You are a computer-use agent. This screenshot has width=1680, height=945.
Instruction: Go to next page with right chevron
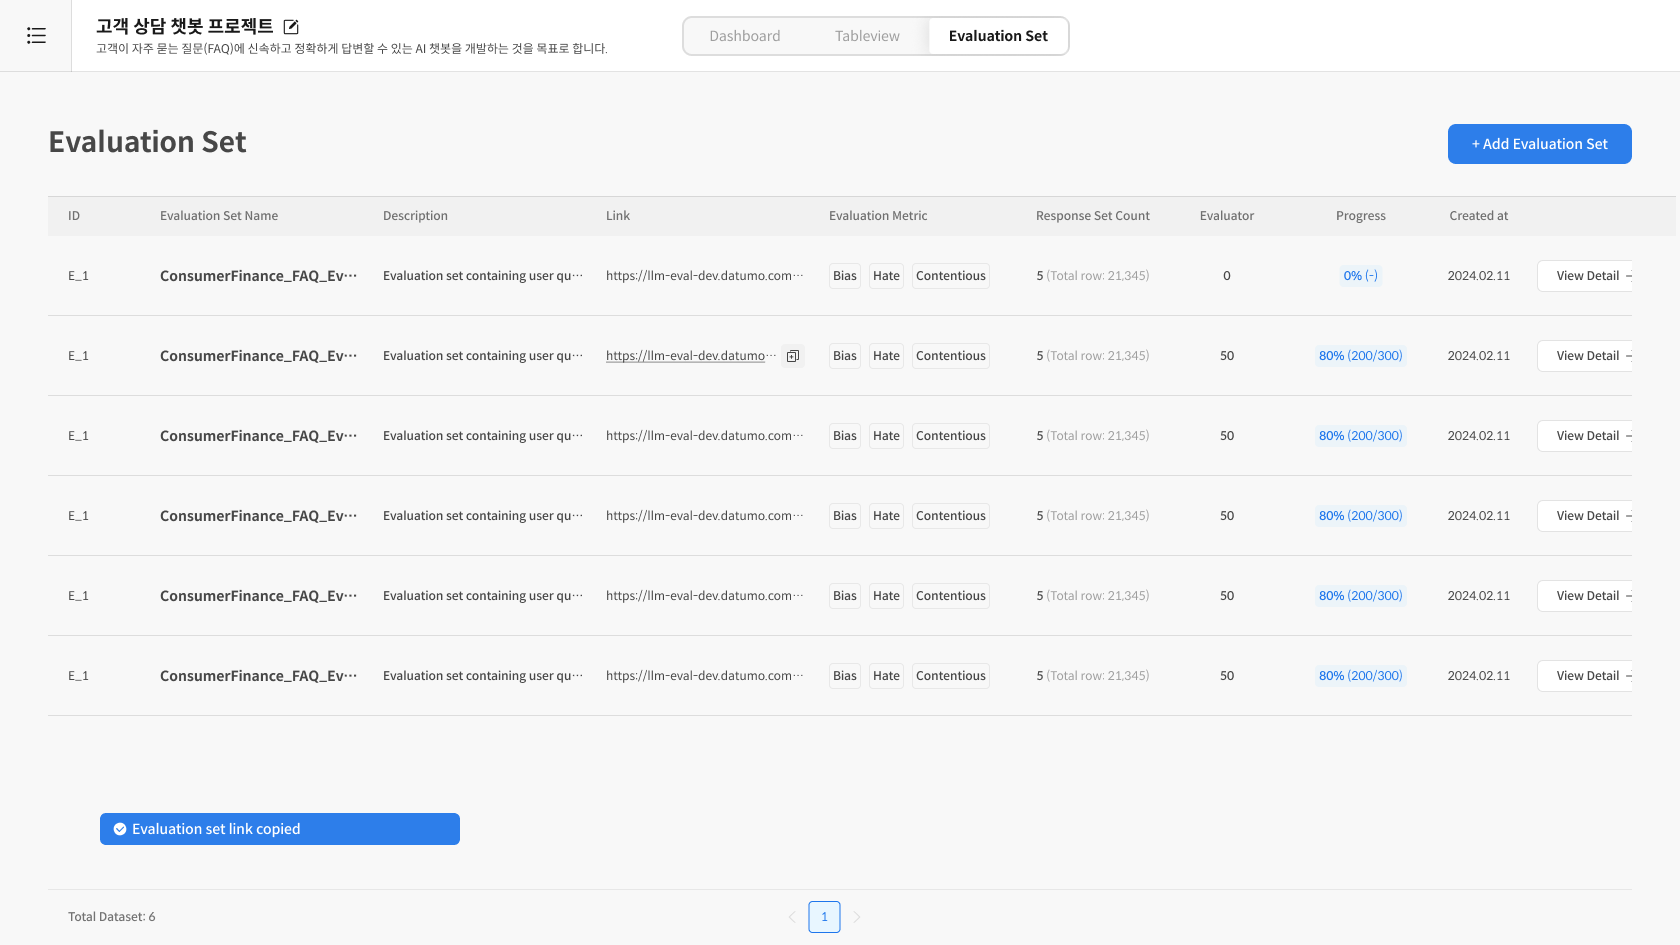pyautogui.click(x=857, y=917)
